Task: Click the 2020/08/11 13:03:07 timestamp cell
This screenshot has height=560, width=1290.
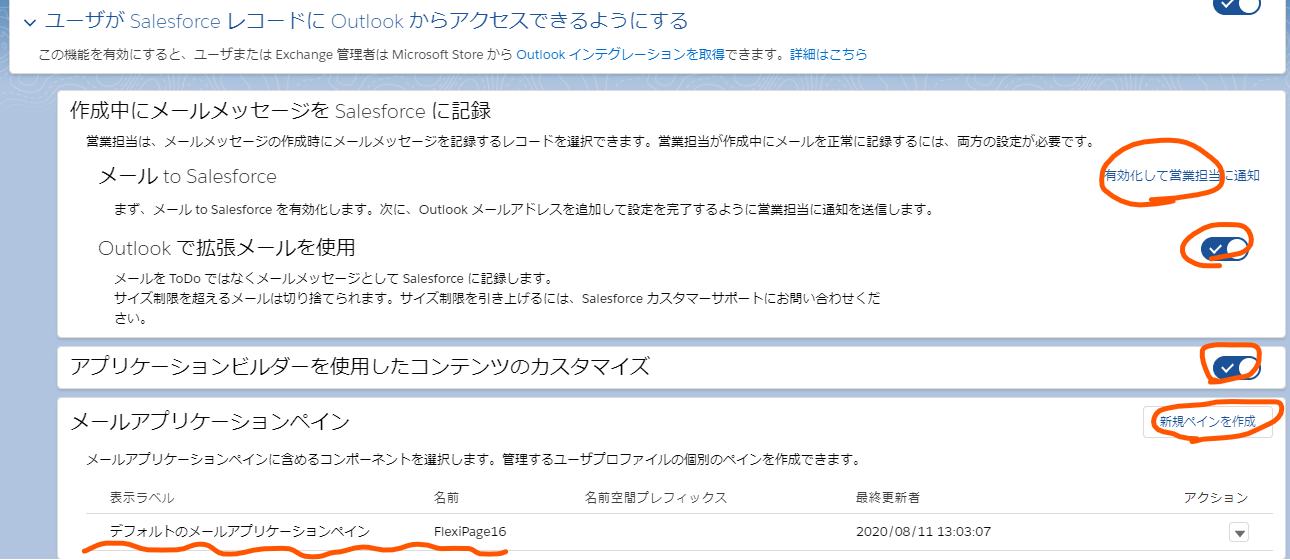Action: click(x=923, y=531)
